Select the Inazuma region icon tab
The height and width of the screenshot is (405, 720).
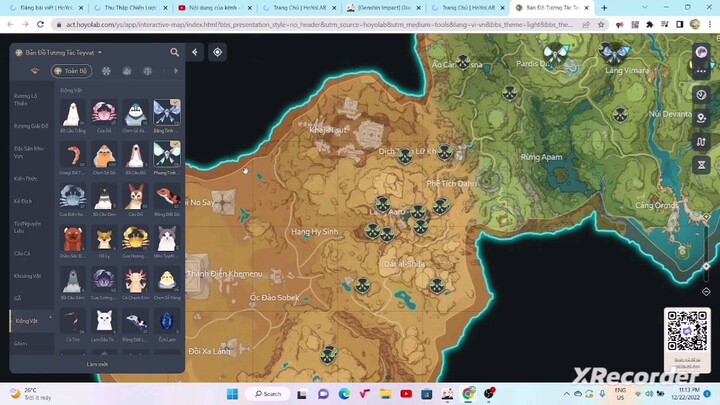pos(147,71)
